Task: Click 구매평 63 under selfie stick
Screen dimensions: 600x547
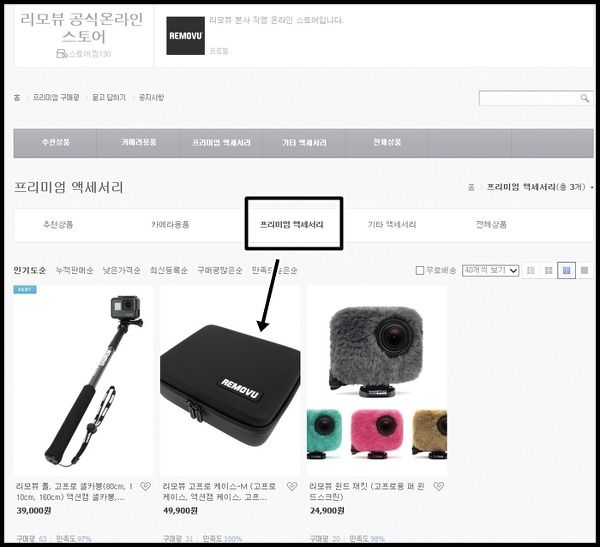Action: tap(31, 539)
